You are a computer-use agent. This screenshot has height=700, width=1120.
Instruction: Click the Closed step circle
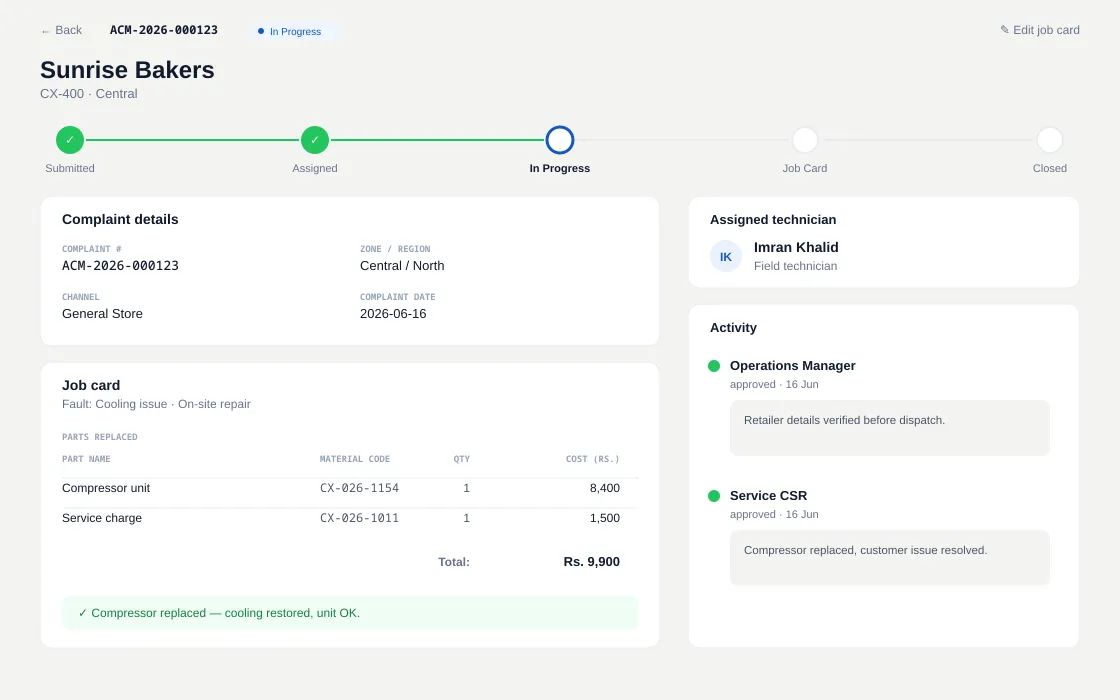[1050, 140]
